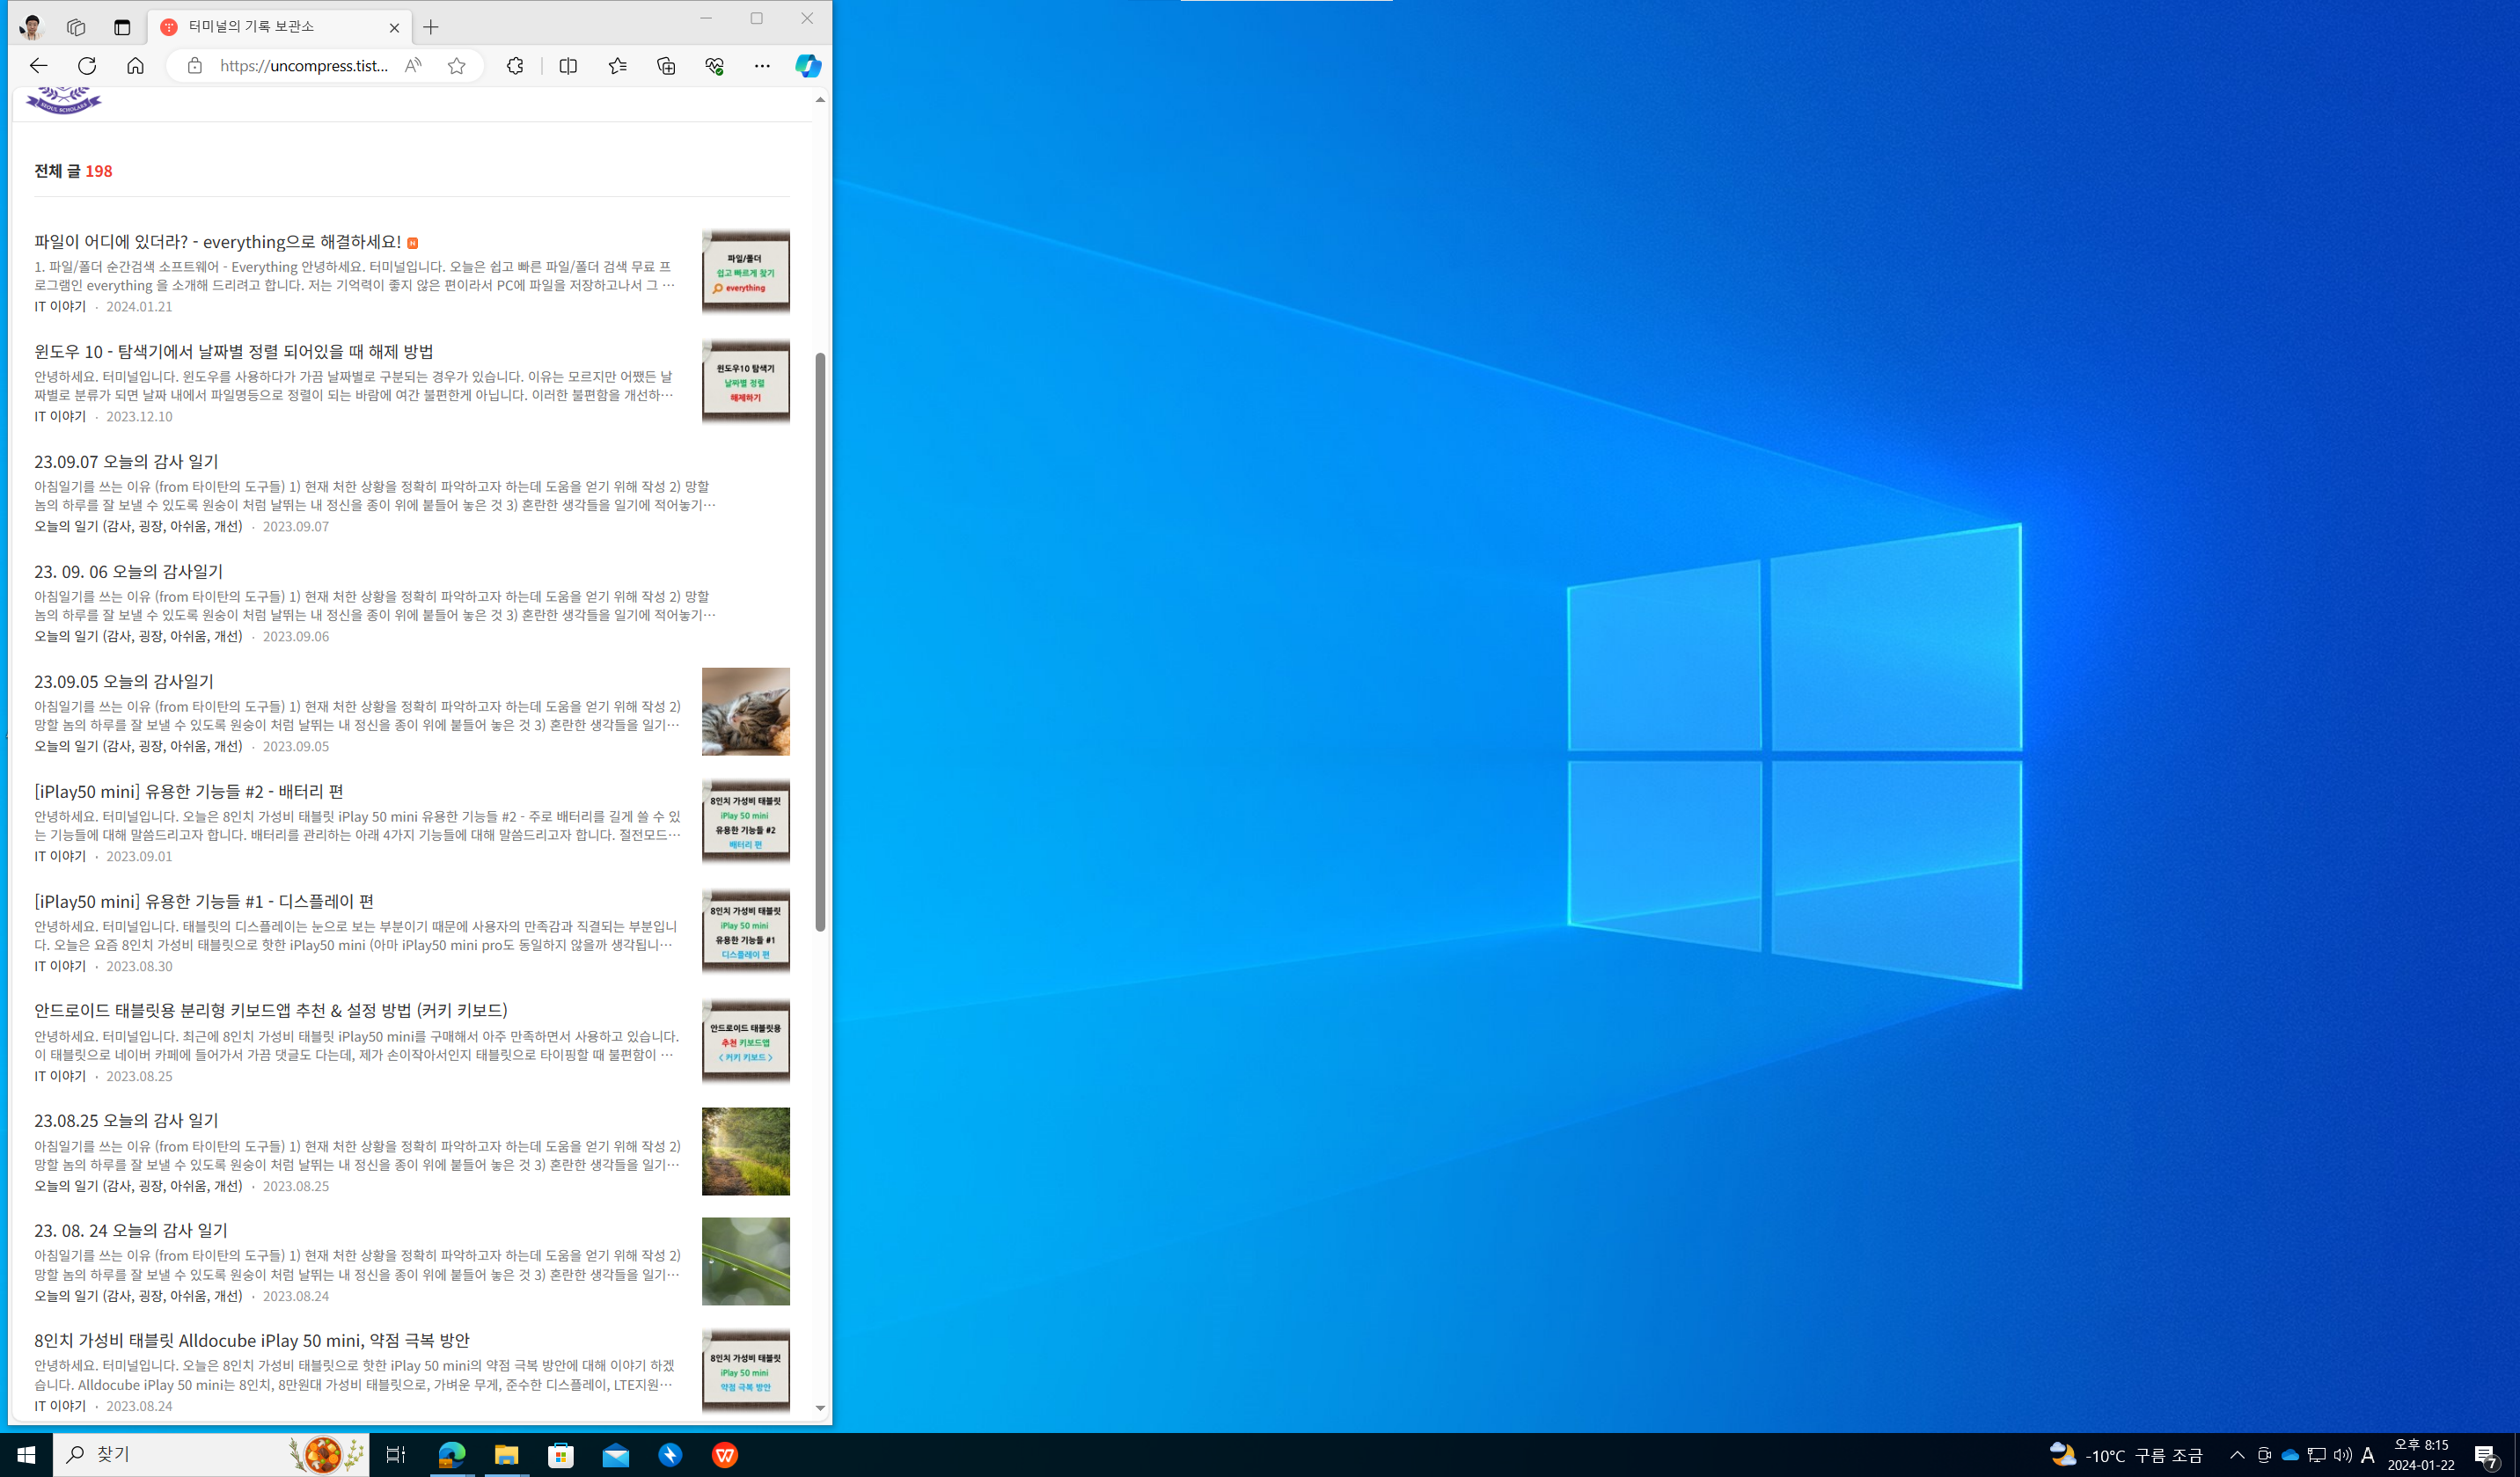Open the everything 파일 검색 post title link
This screenshot has width=2520, height=1477.
tap(217, 242)
